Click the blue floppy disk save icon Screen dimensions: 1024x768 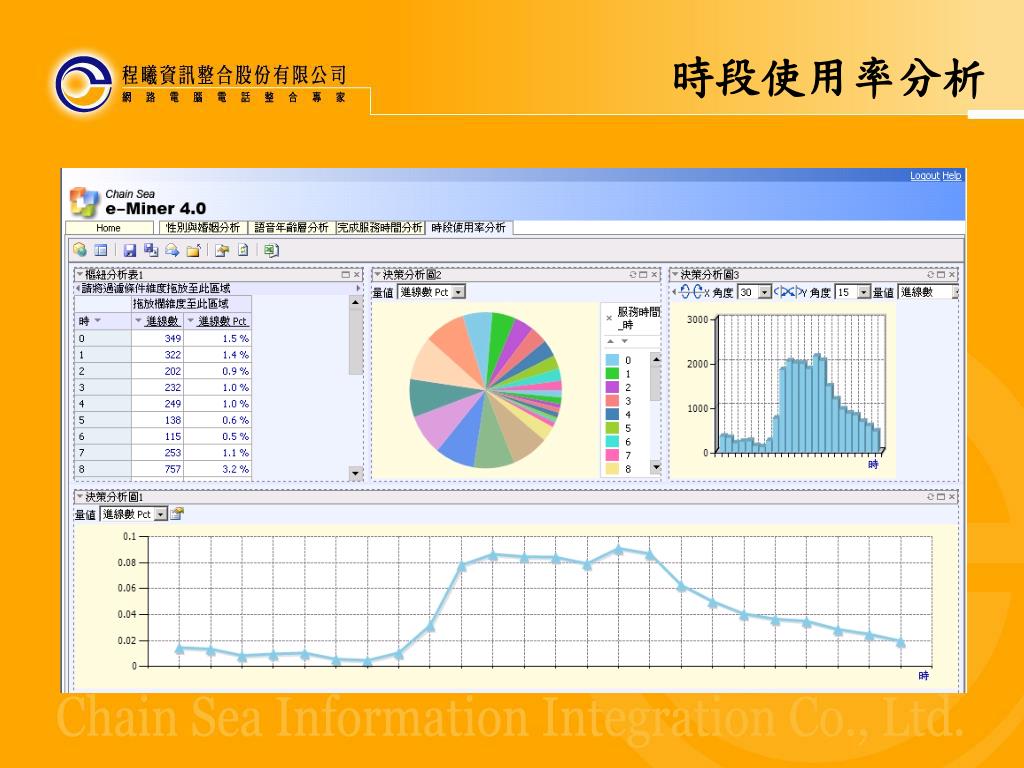click(x=130, y=249)
